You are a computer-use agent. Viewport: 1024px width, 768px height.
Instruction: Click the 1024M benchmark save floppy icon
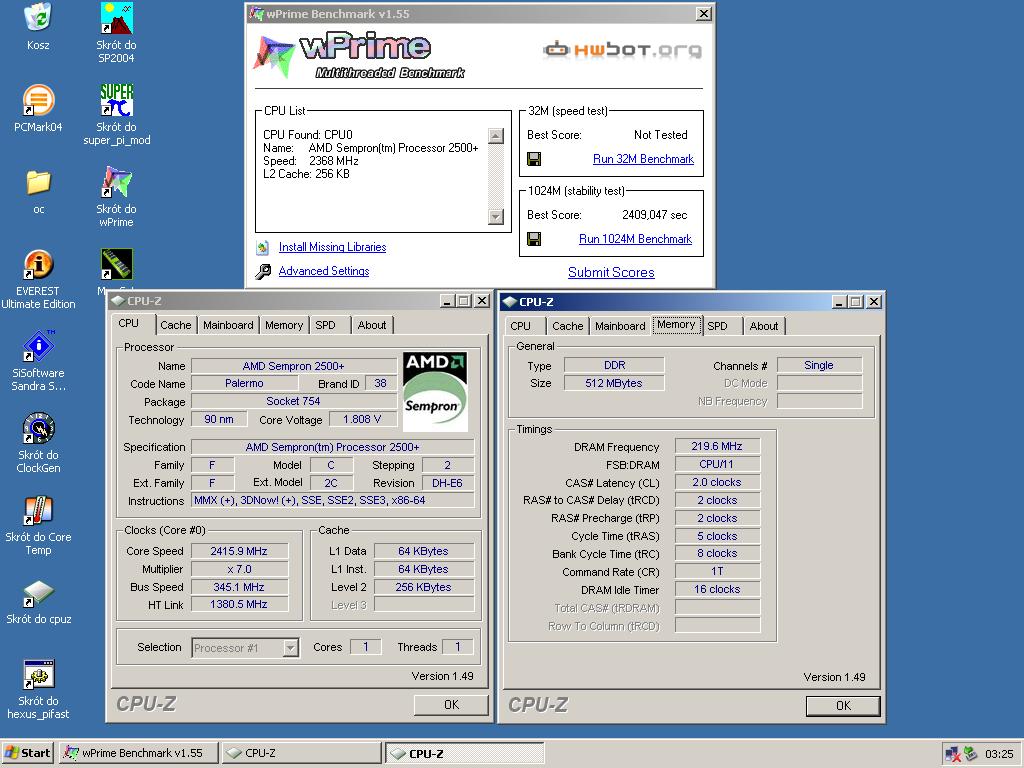[x=534, y=239]
